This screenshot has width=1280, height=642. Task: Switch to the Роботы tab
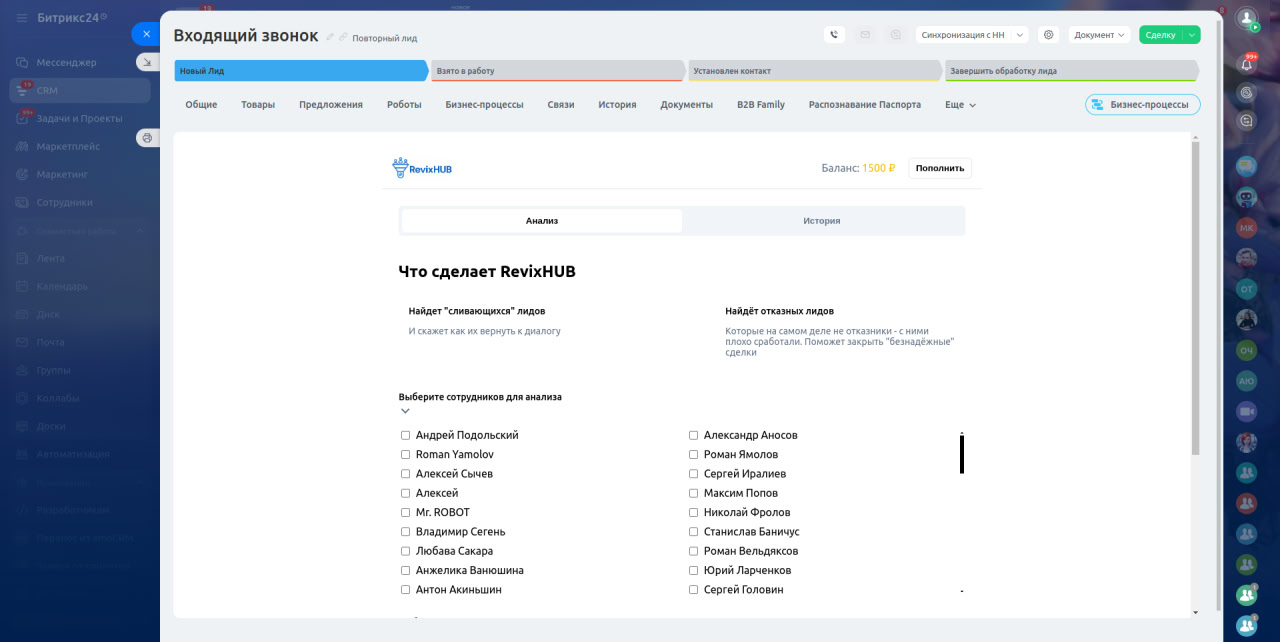(404, 104)
